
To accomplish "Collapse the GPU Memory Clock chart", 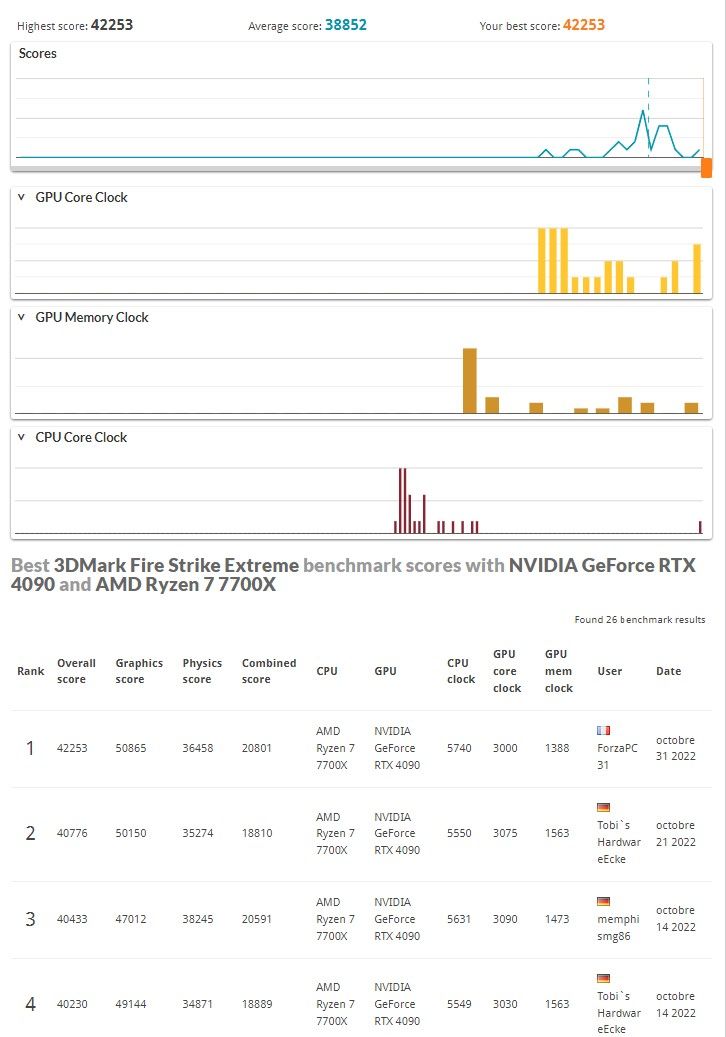I will pyautogui.click(x=21, y=317).
